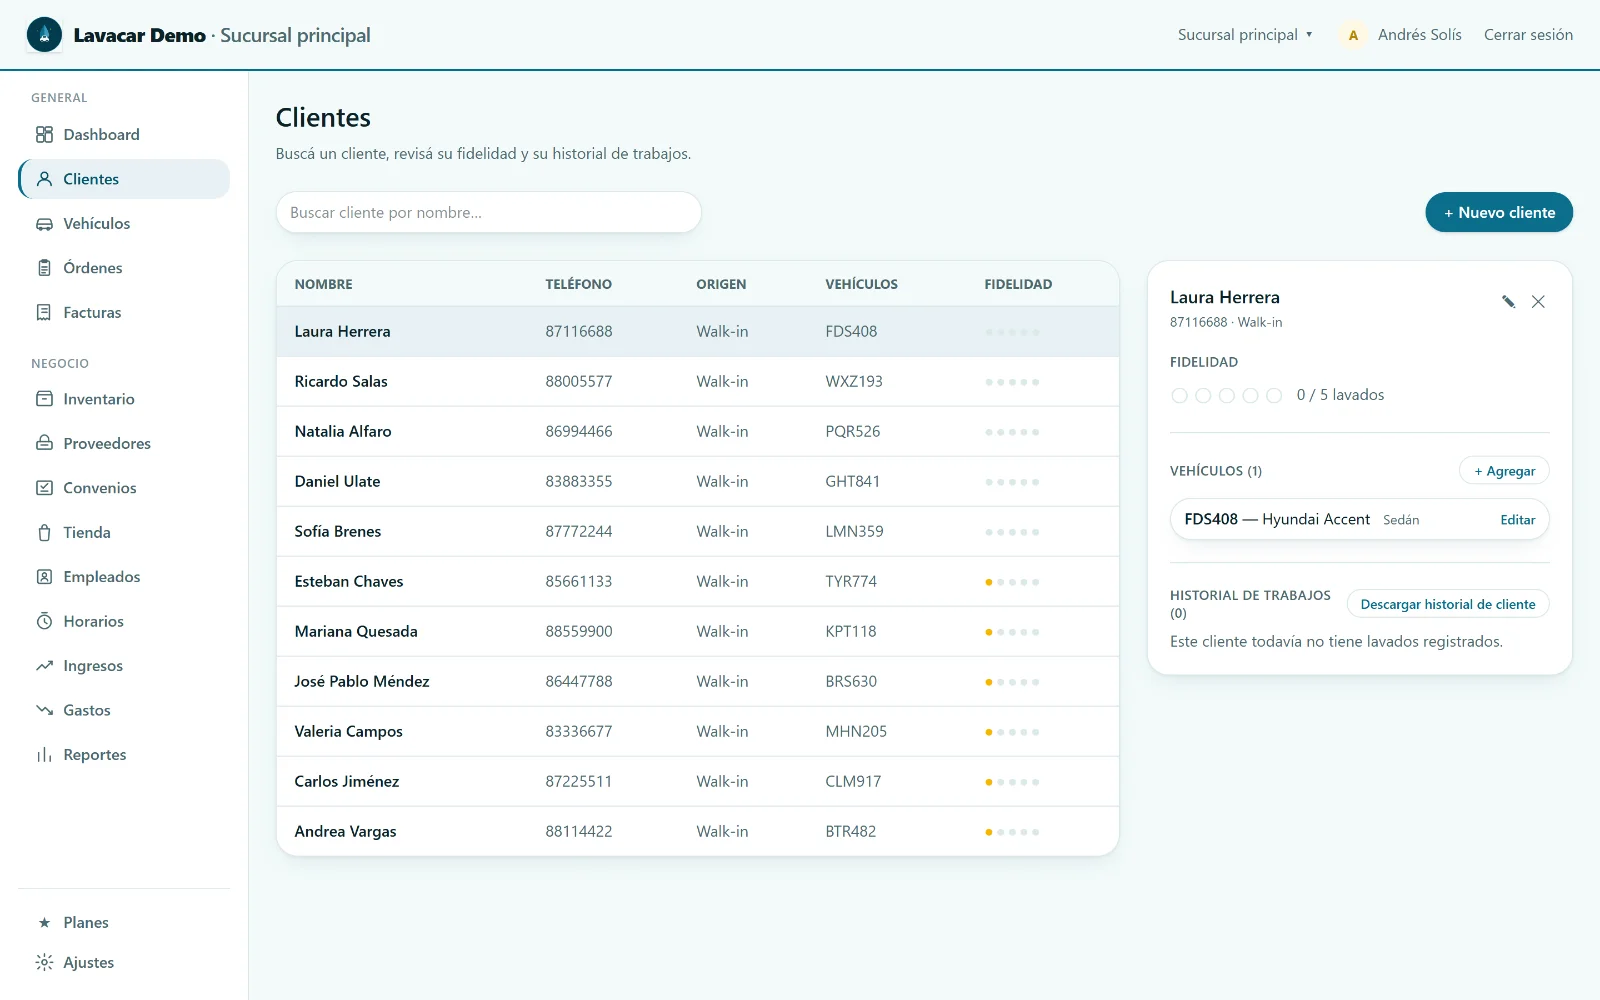Image resolution: width=1600 pixels, height=1000 pixels.
Task: Open Ajustes gear icon
Action: 44,963
